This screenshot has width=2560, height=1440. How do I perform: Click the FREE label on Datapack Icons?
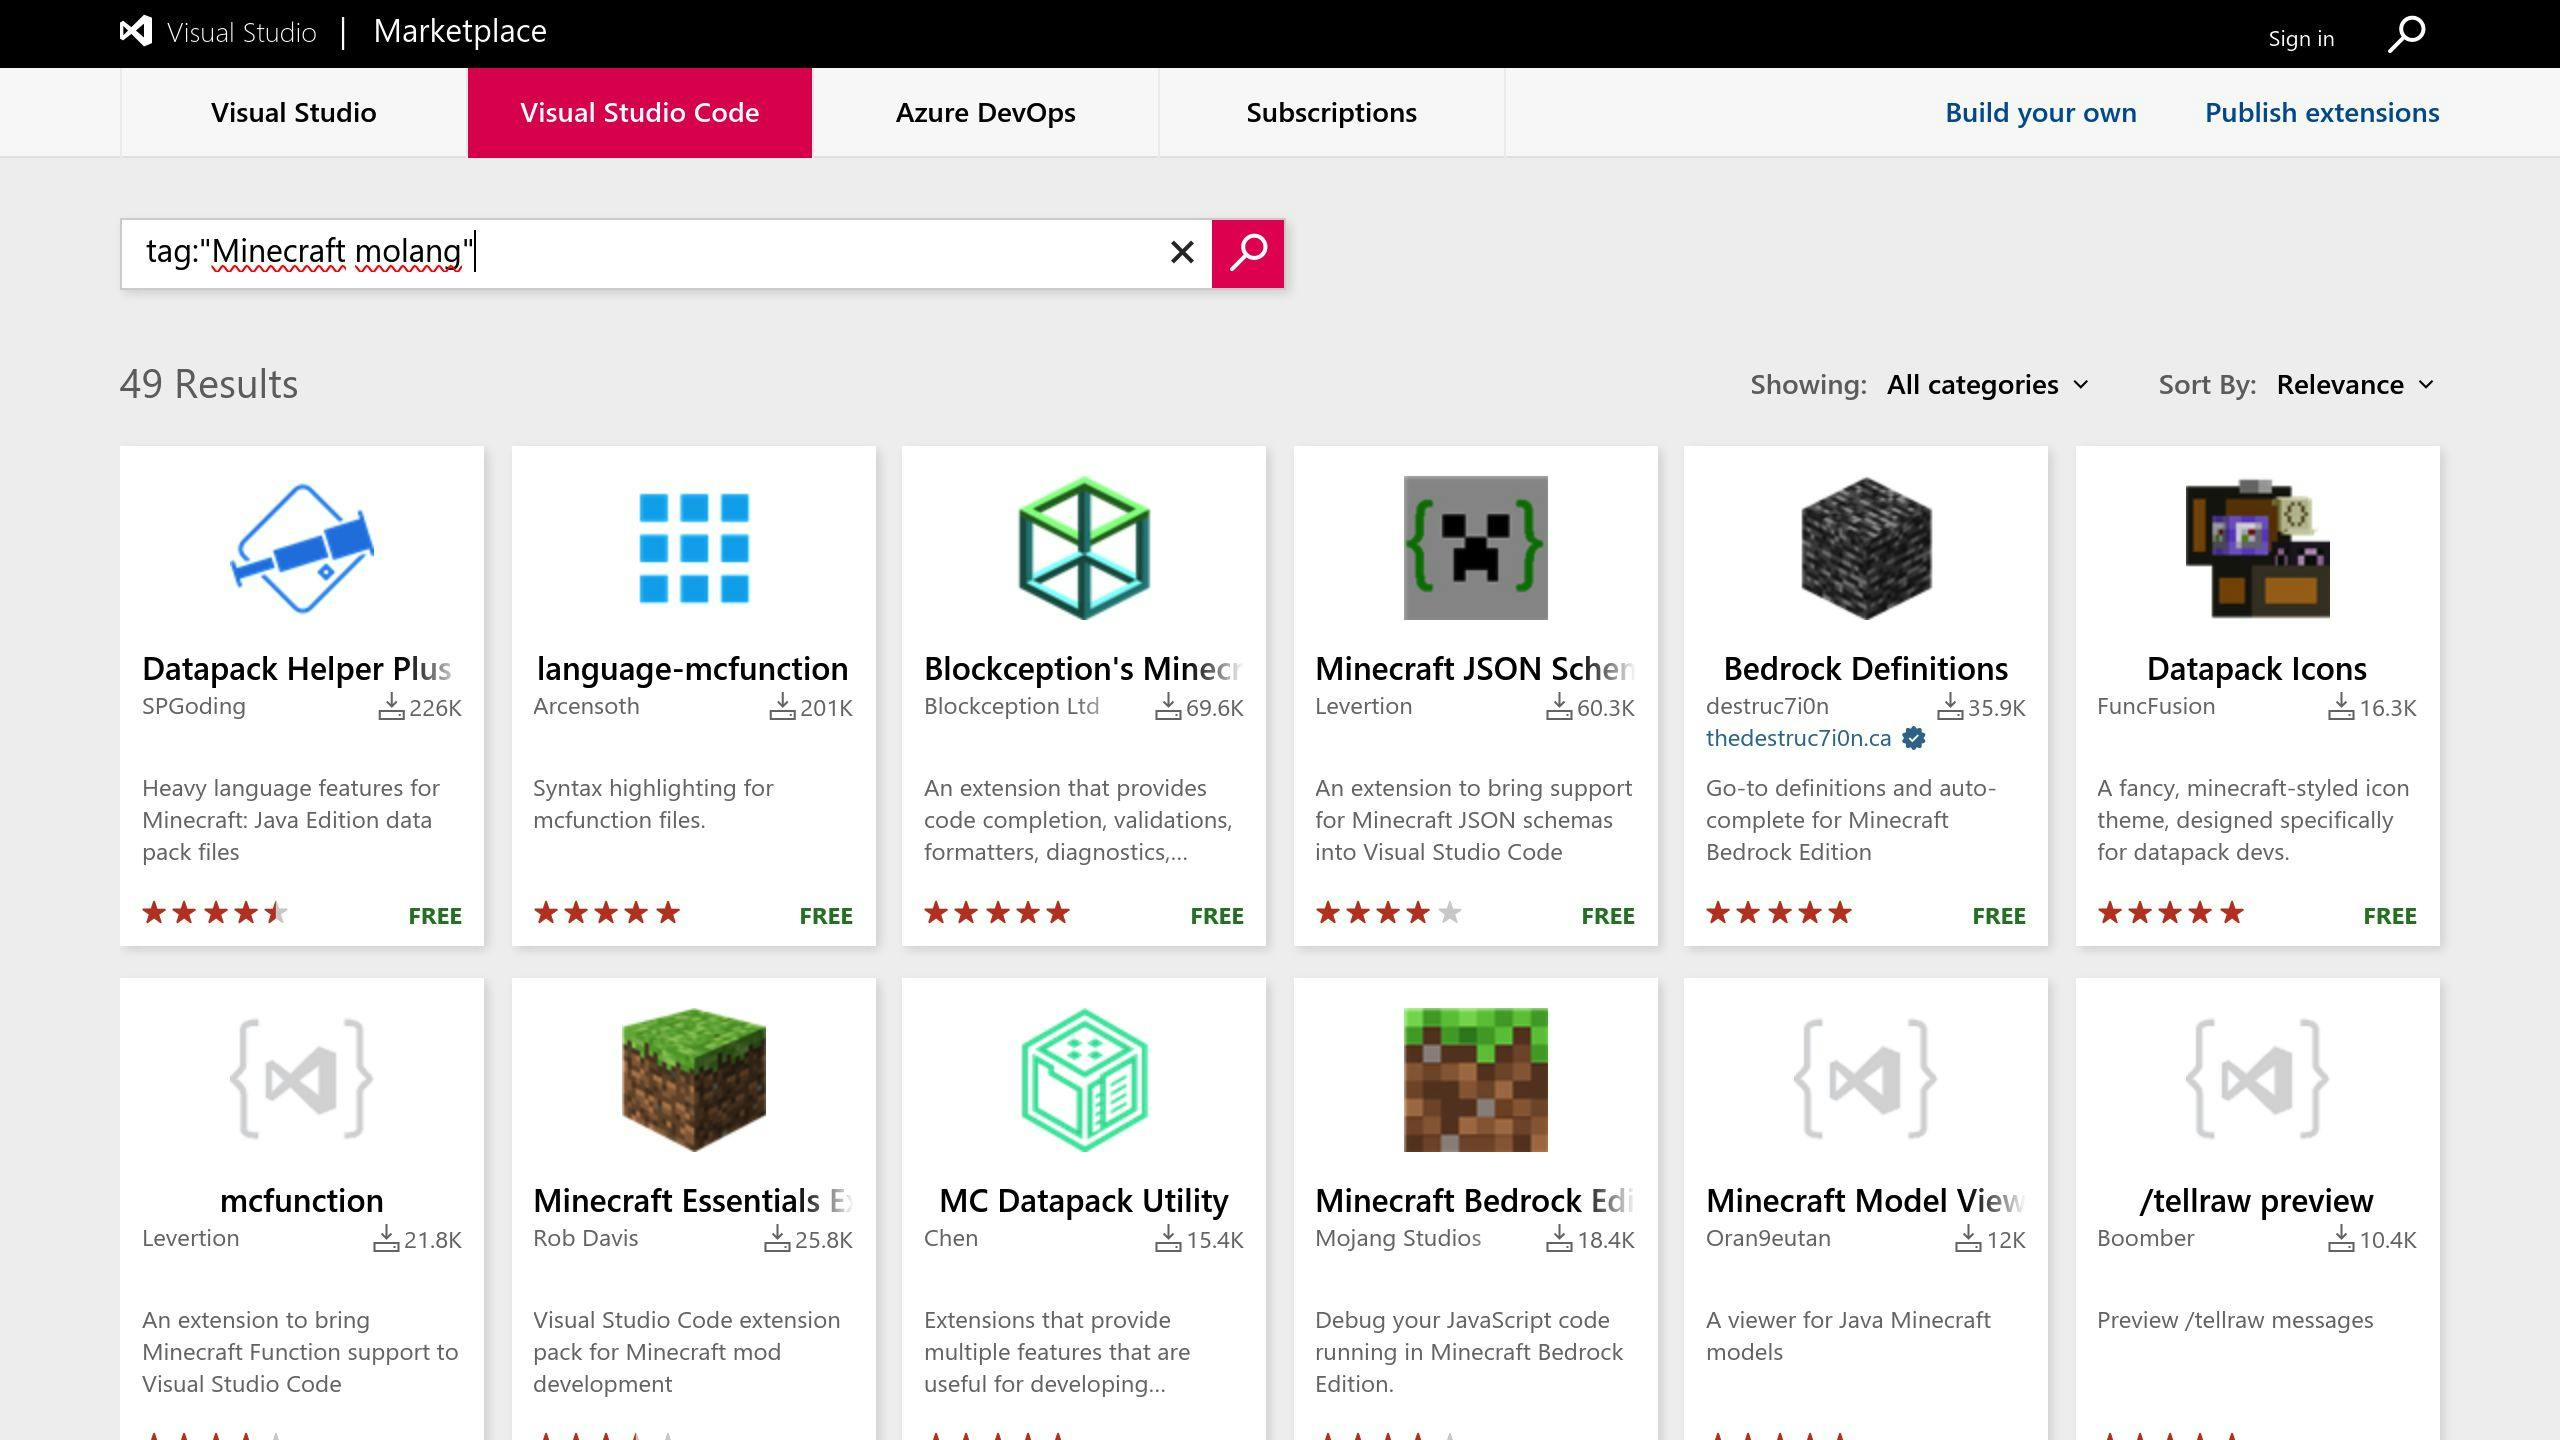pos(2390,916)
